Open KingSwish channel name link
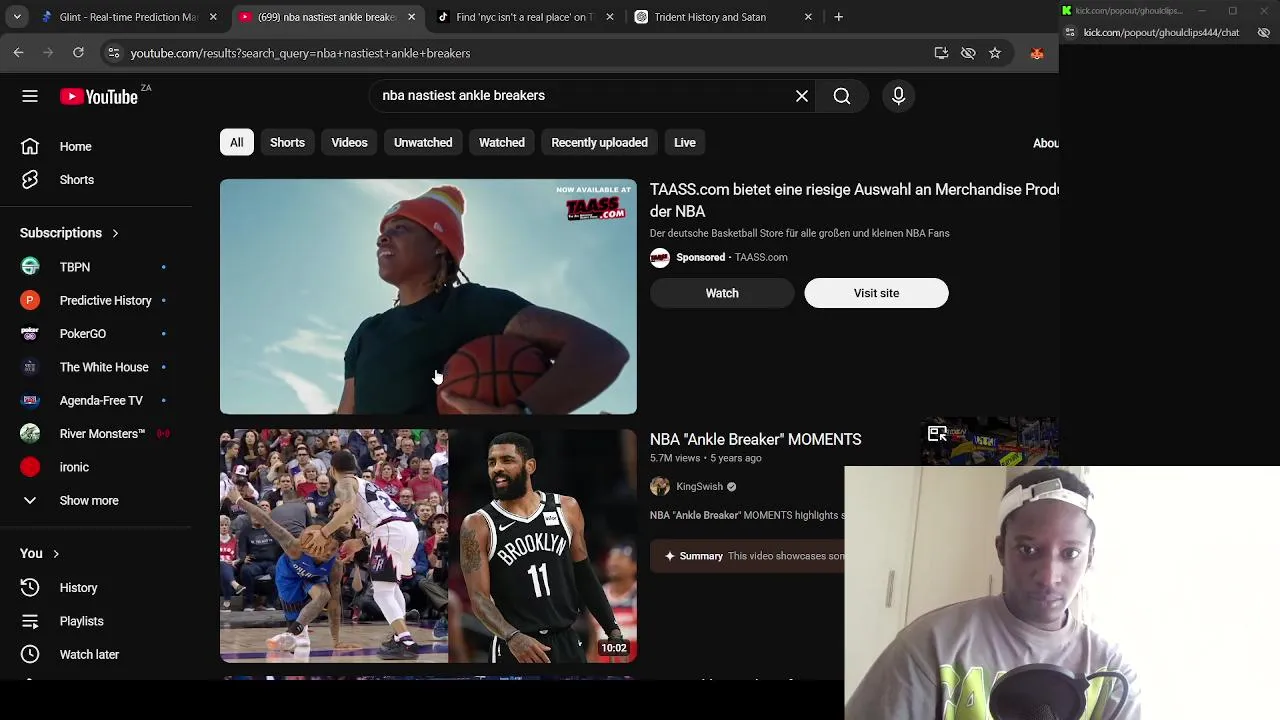 tap(699, 487)
